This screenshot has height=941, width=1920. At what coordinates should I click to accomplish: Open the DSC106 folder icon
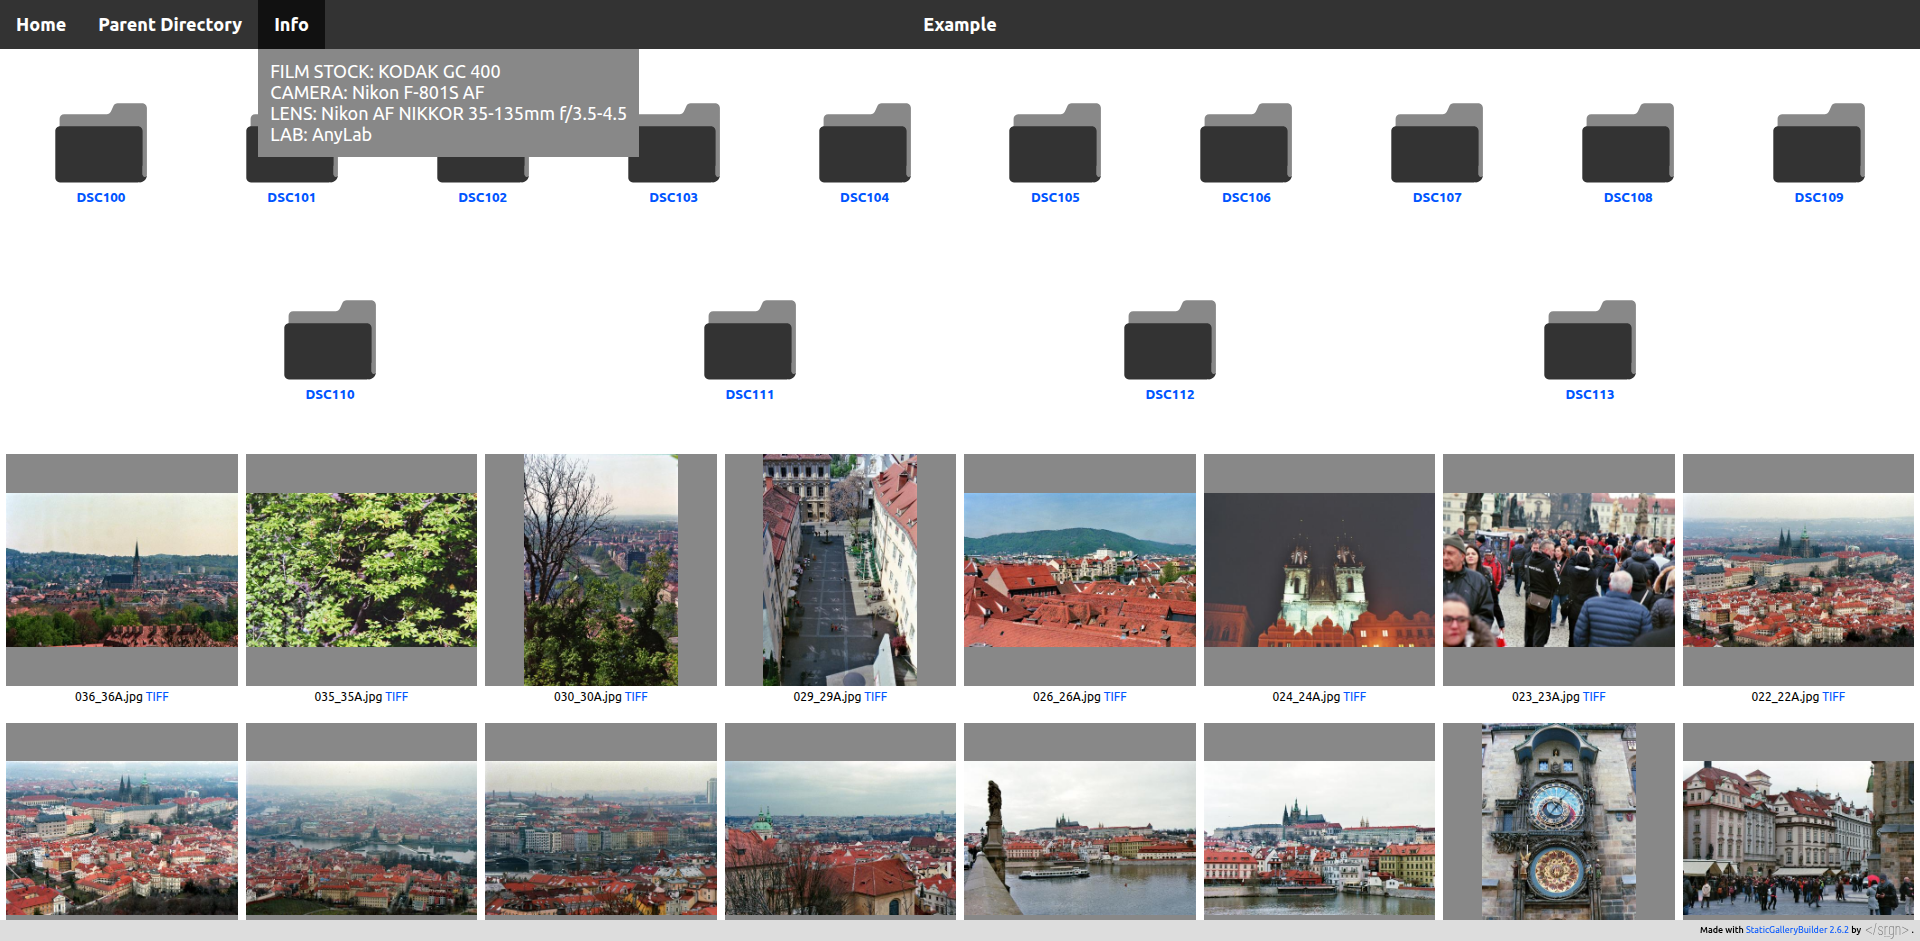point(1246,143)
